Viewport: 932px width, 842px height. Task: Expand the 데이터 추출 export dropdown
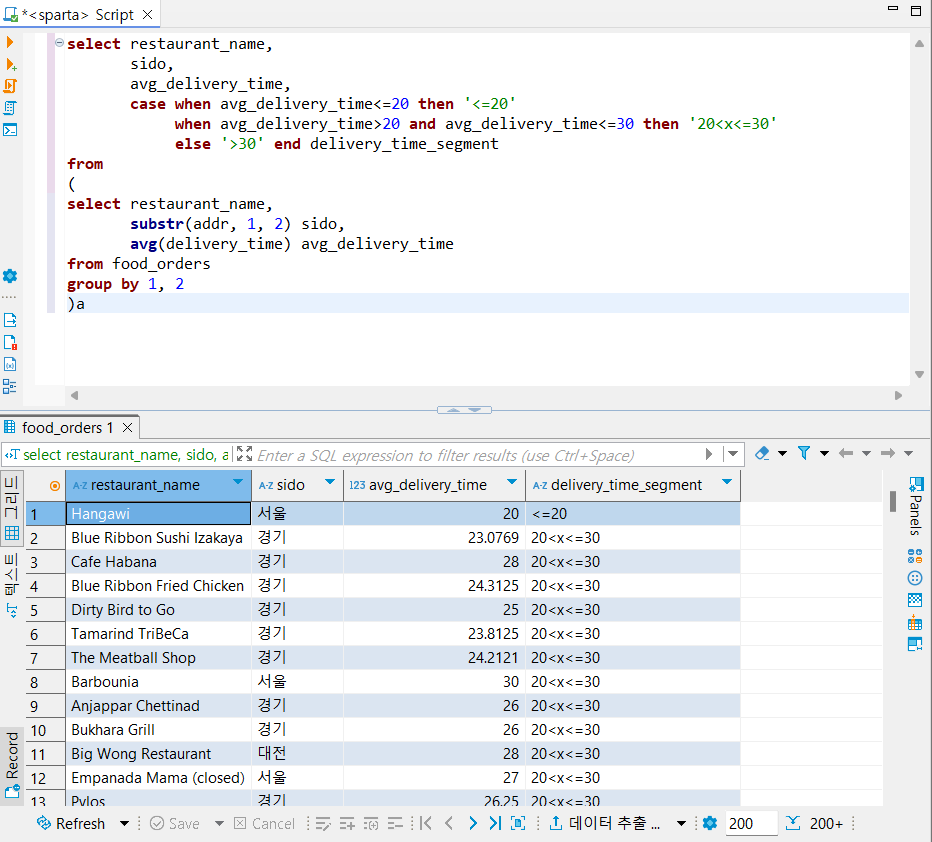click(x=681, y=824)
